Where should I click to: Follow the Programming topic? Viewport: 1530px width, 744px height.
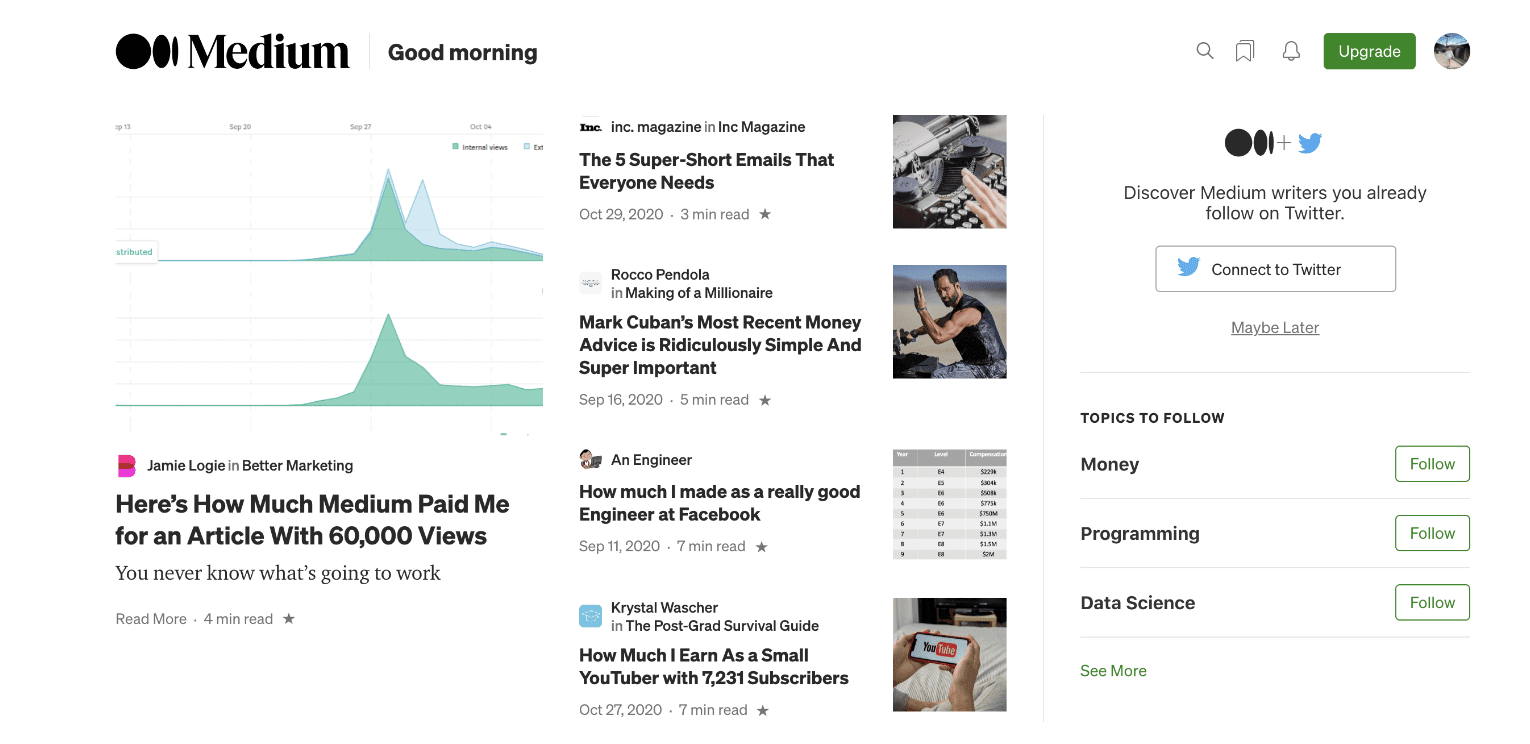pyautogui.click(x=1432, y=533)
